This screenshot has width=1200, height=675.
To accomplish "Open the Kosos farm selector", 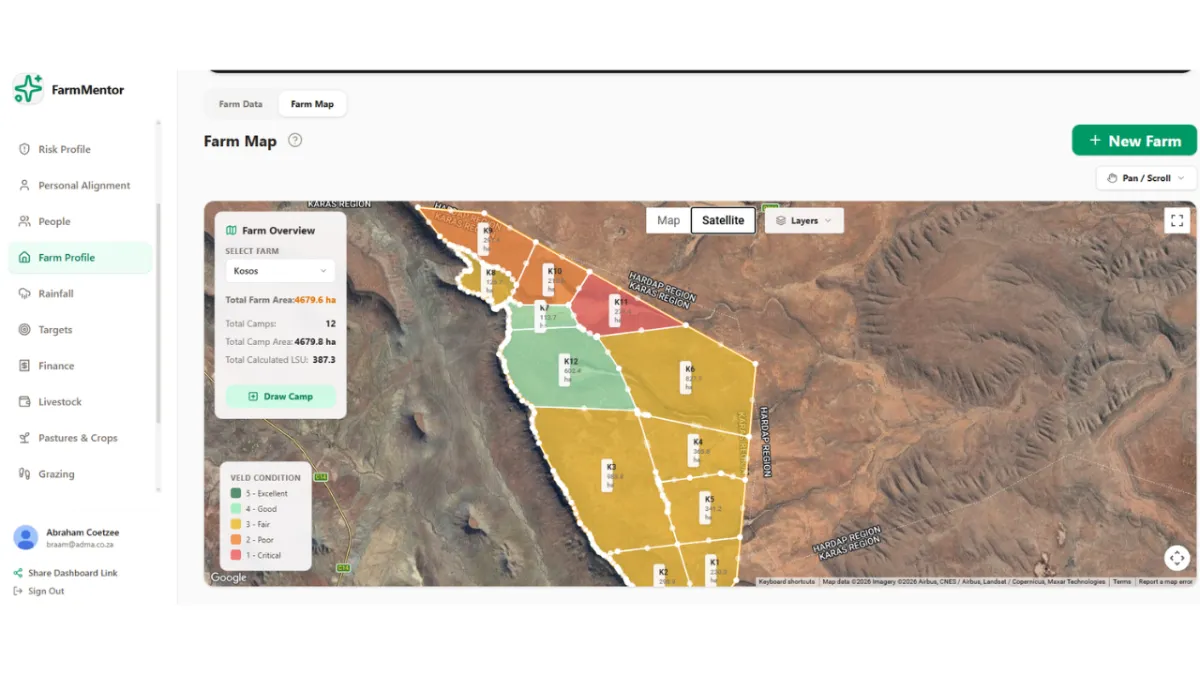I will (x=280, y=271).
